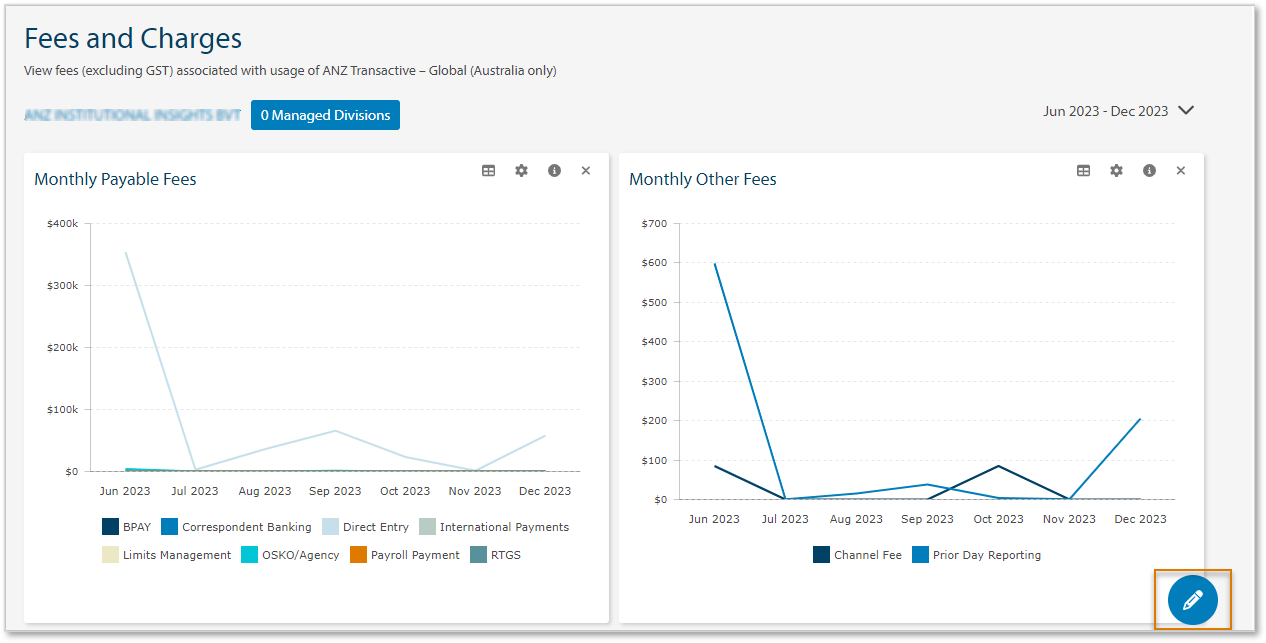Click the pencil edit icon
Image resolution: width=1266 pixels, height=643 pixels.
pyautogui.click(x=1192, y=599)
